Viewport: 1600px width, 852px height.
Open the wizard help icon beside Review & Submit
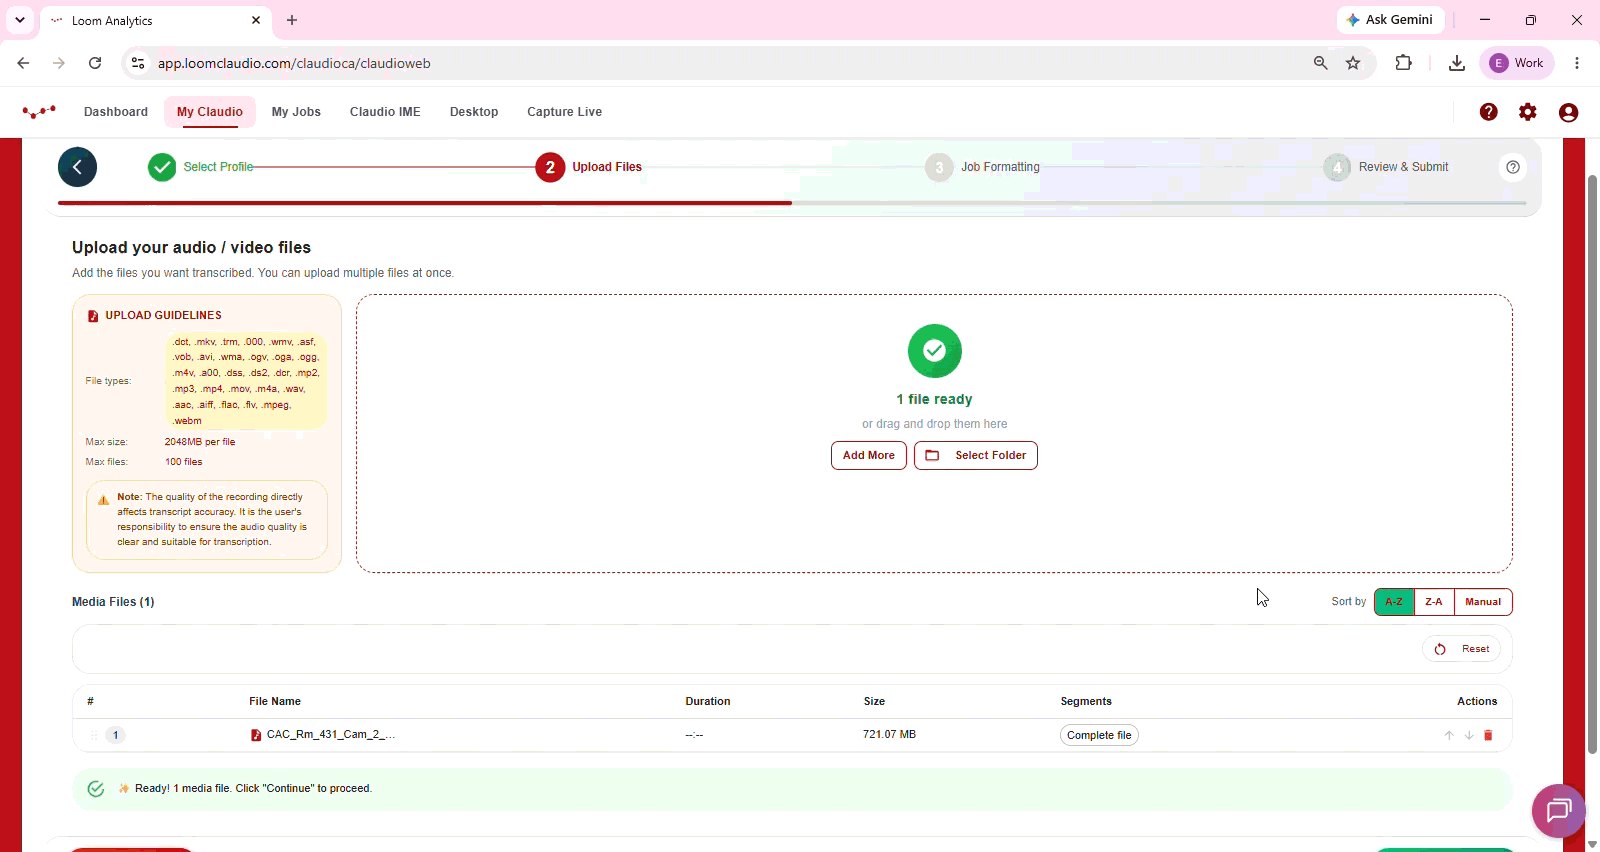click(1513, 167)
